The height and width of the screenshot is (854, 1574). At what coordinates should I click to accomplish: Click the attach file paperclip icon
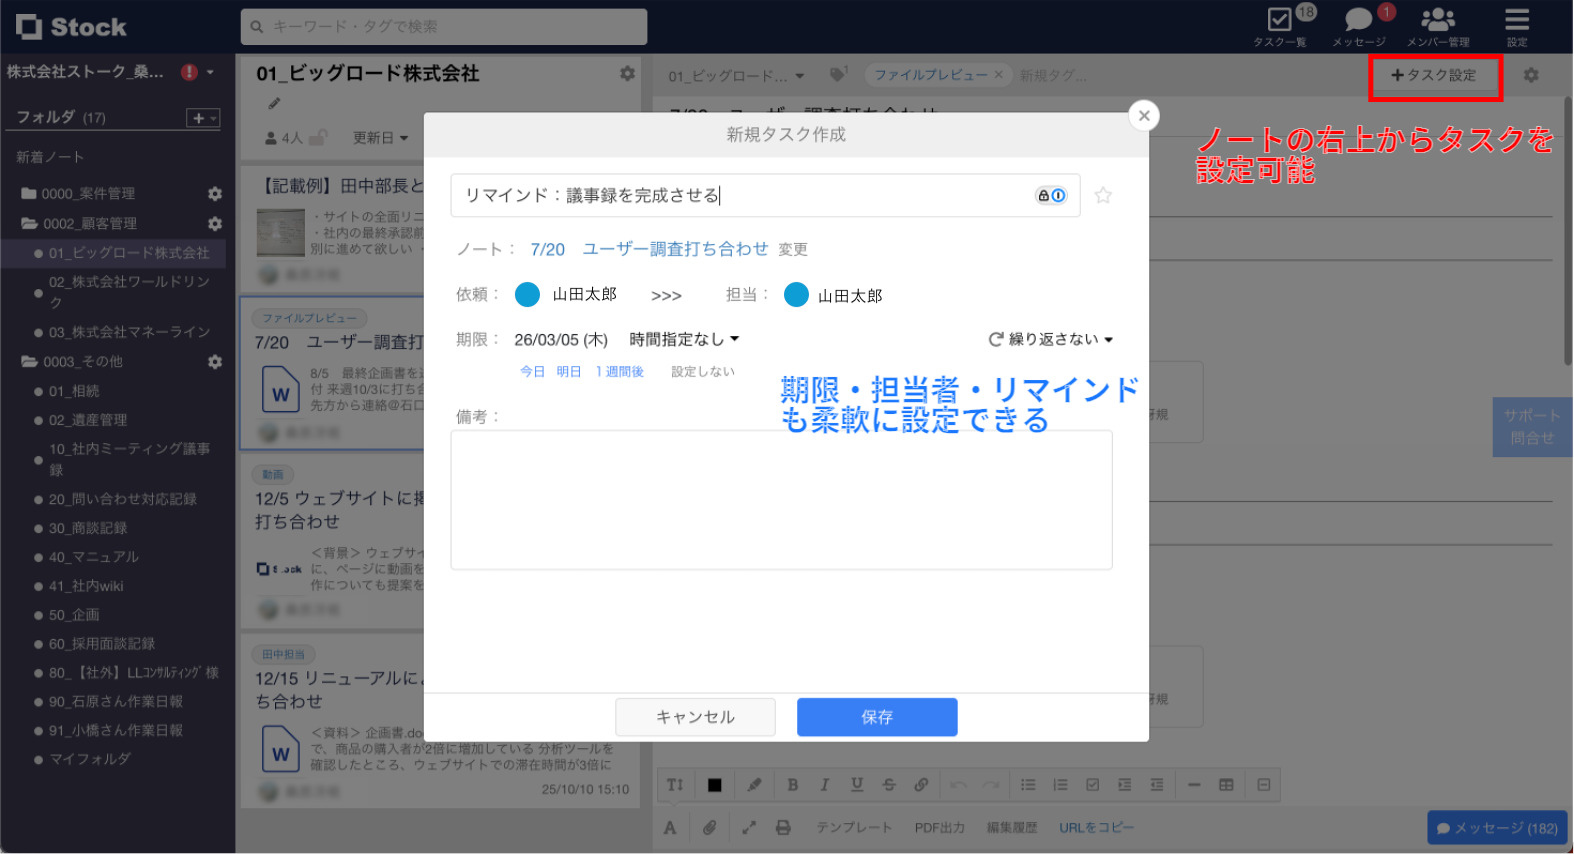click(709, 828)
